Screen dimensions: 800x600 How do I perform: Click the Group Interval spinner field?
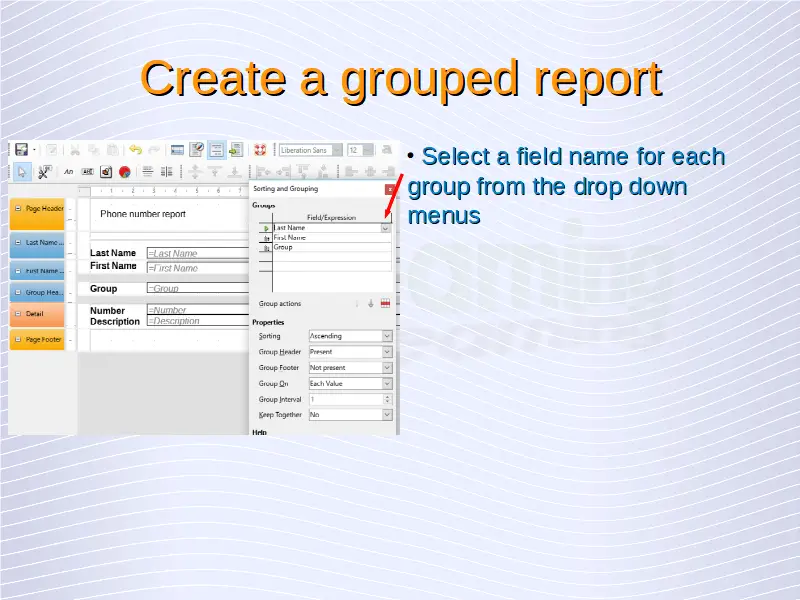tap(351, 399)
